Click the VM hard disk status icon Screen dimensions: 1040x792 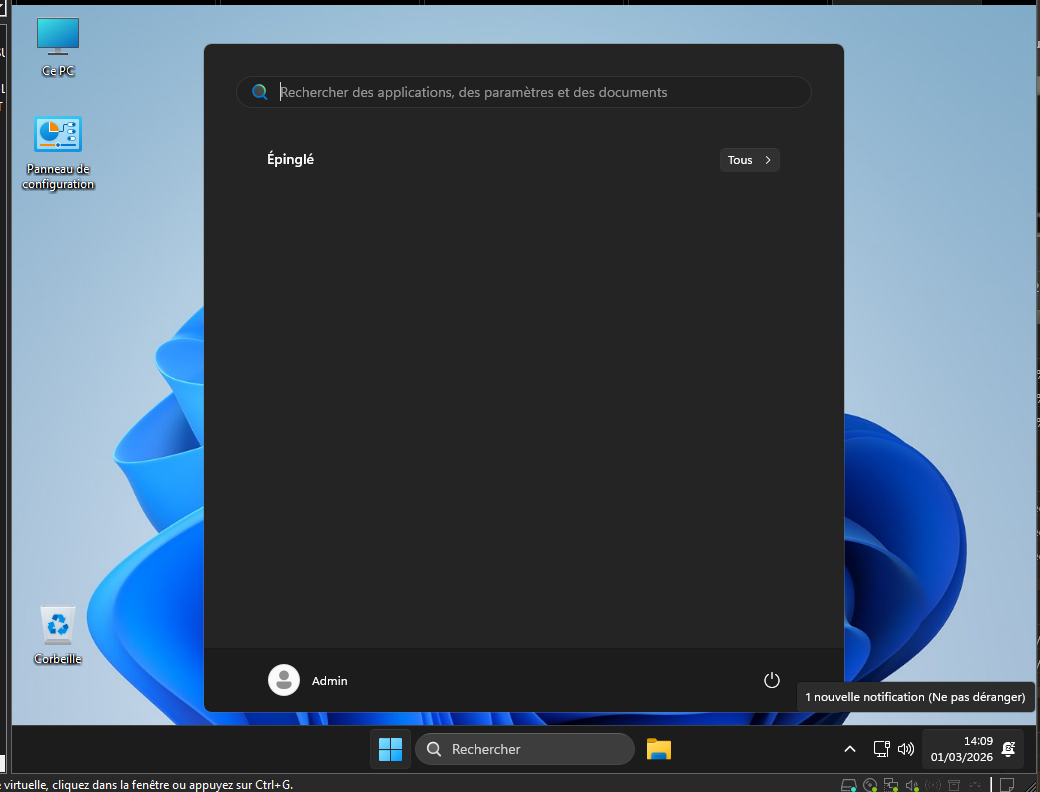point(848,785)
